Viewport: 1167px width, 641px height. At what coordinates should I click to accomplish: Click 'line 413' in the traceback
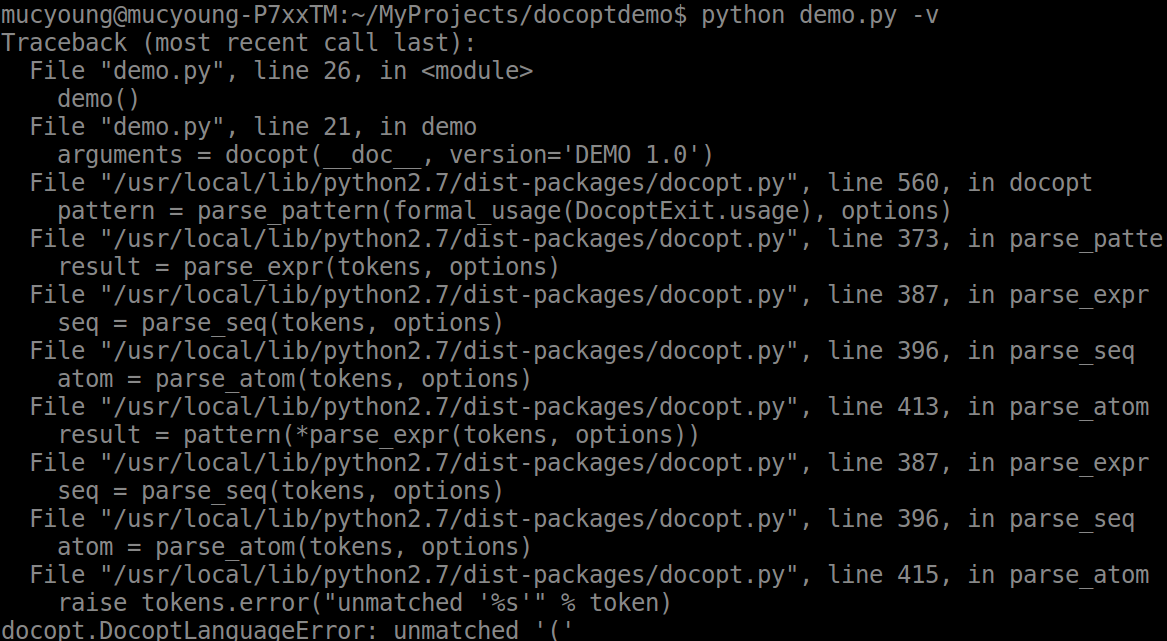tap(890, 407)
